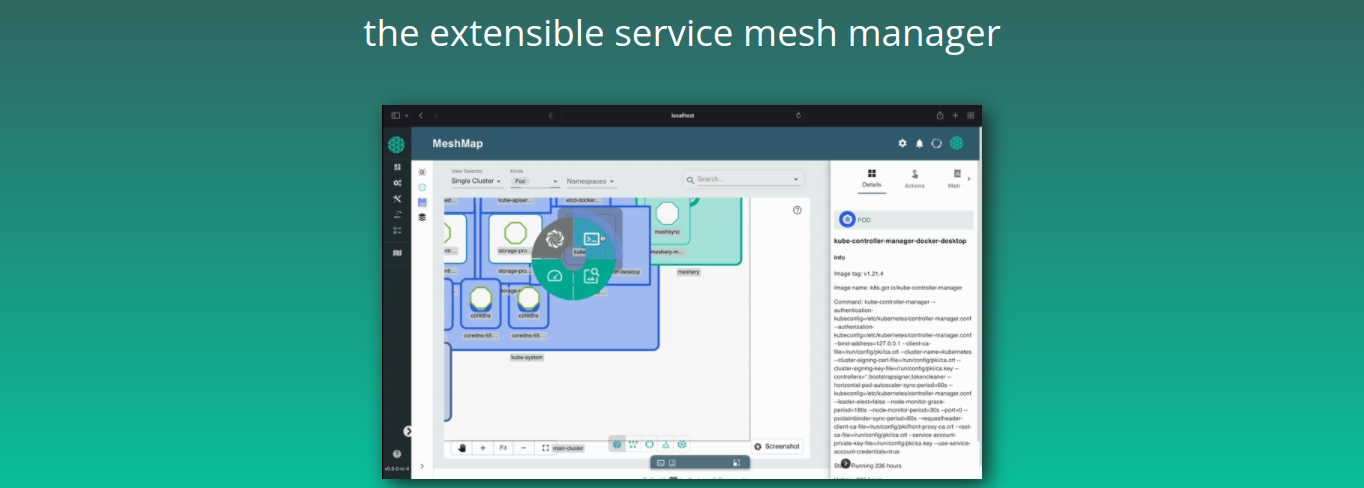Select the pan hand tool

point(462,448)
